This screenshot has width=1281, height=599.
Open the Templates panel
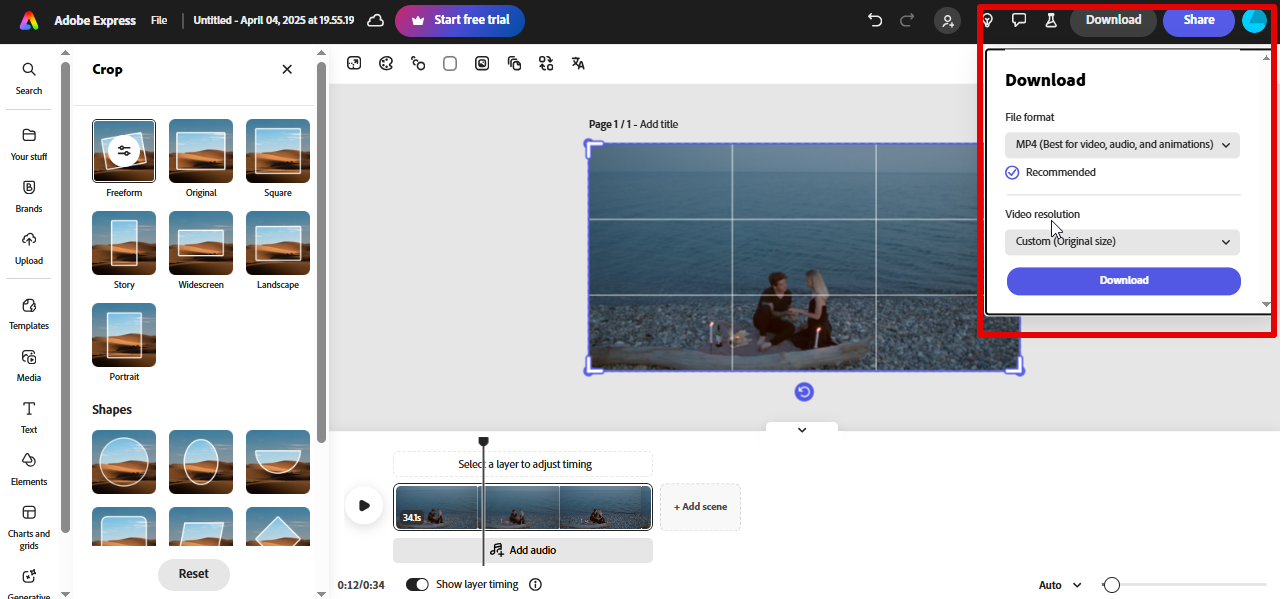tap(29, 312)
